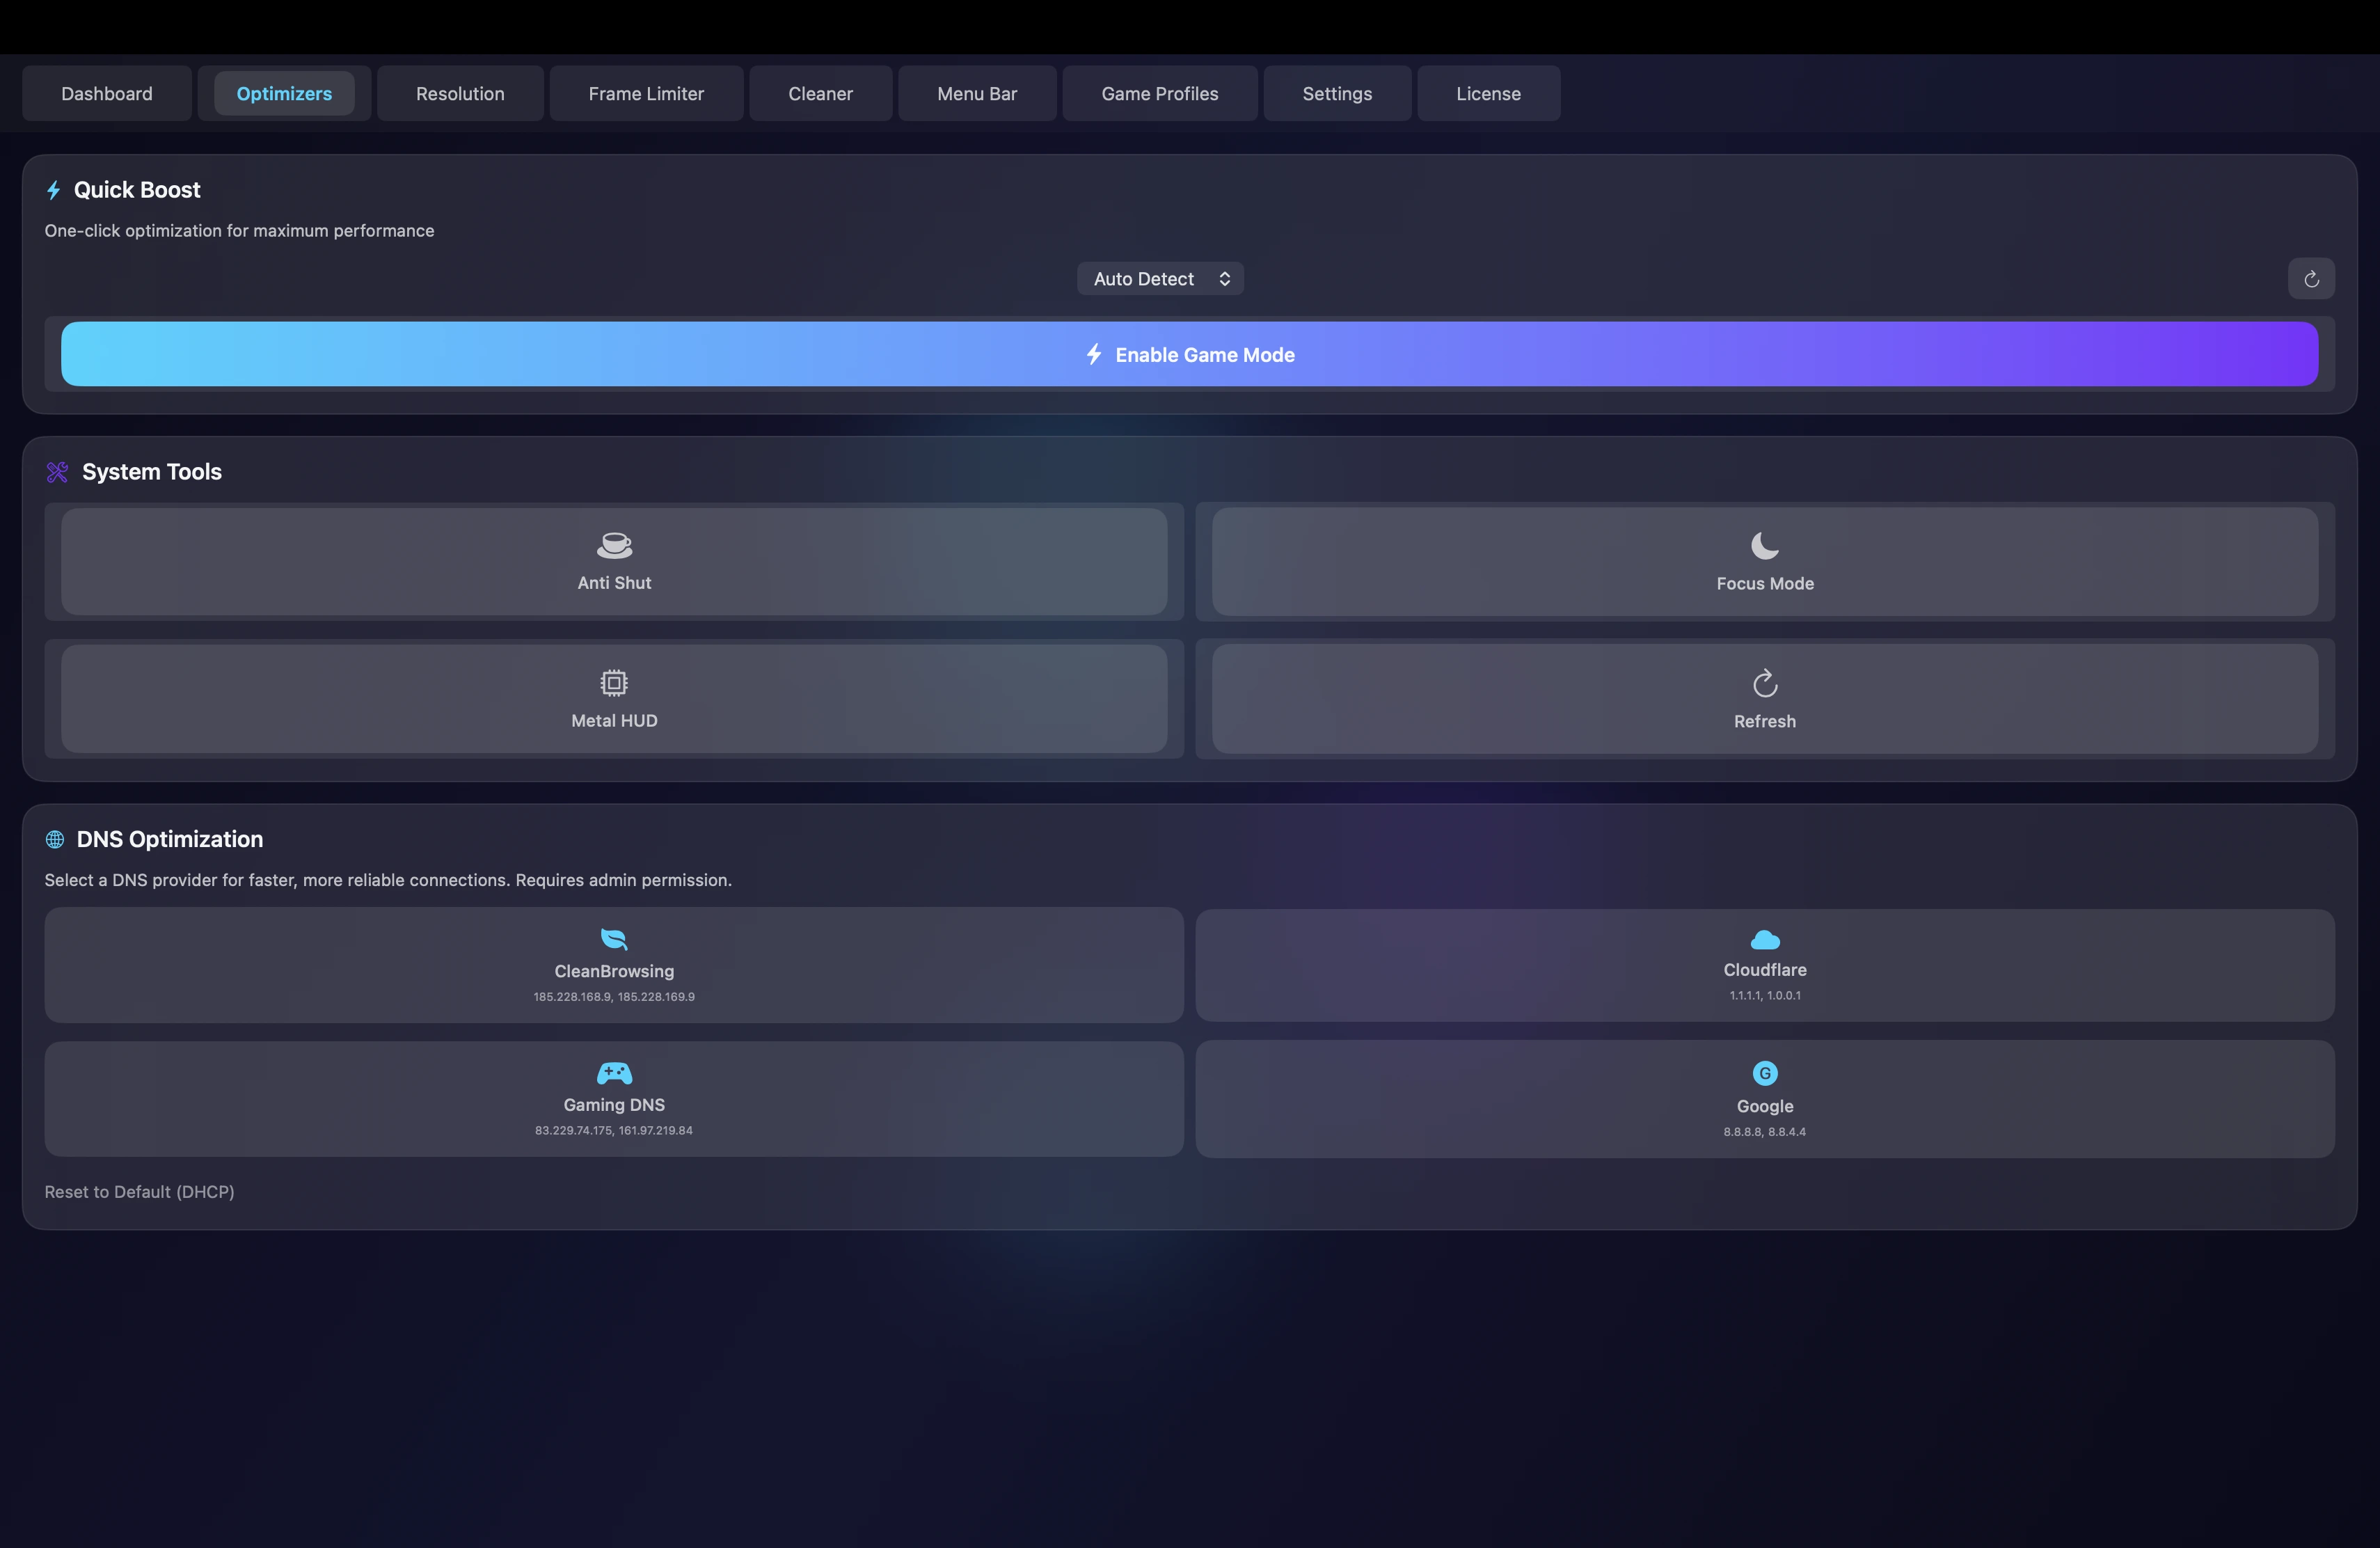2380x1548 pixels.
Task: Click Reset to Default (DHCP)
Action: click(139, 1191)
